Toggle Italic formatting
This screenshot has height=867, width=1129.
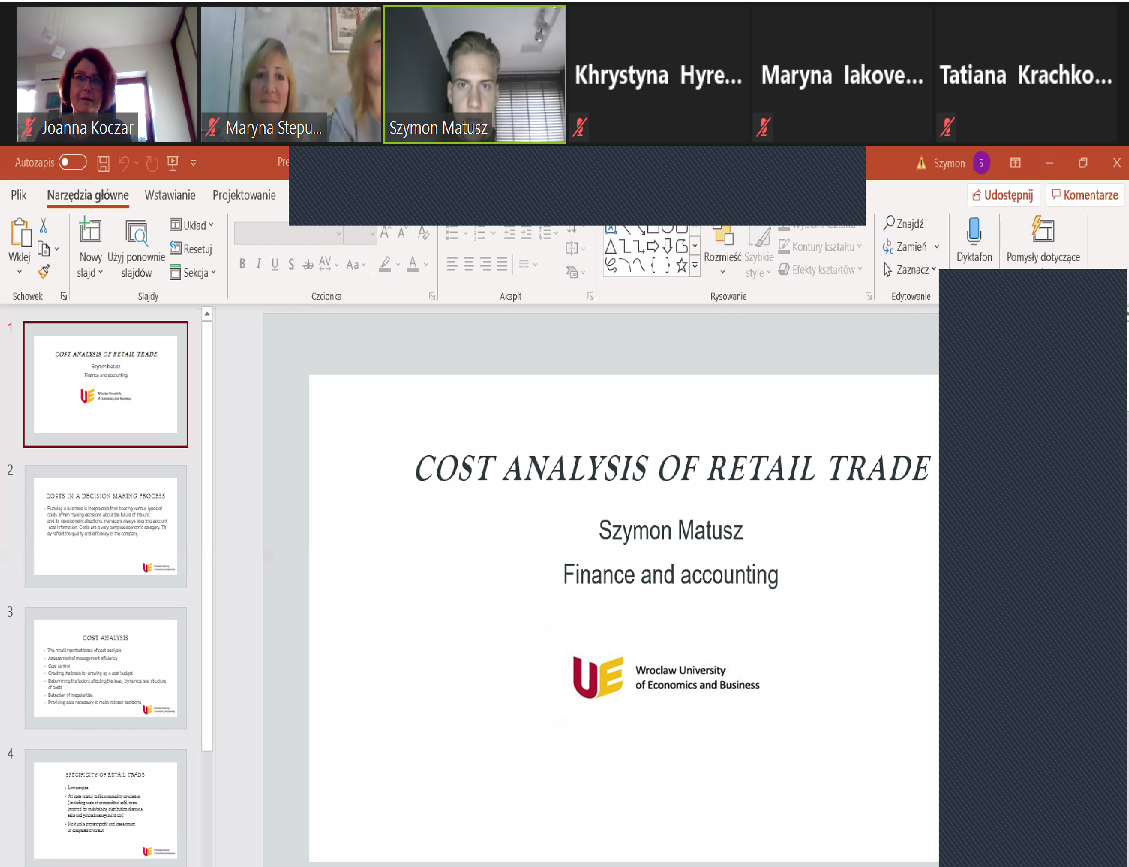point(258,264)
